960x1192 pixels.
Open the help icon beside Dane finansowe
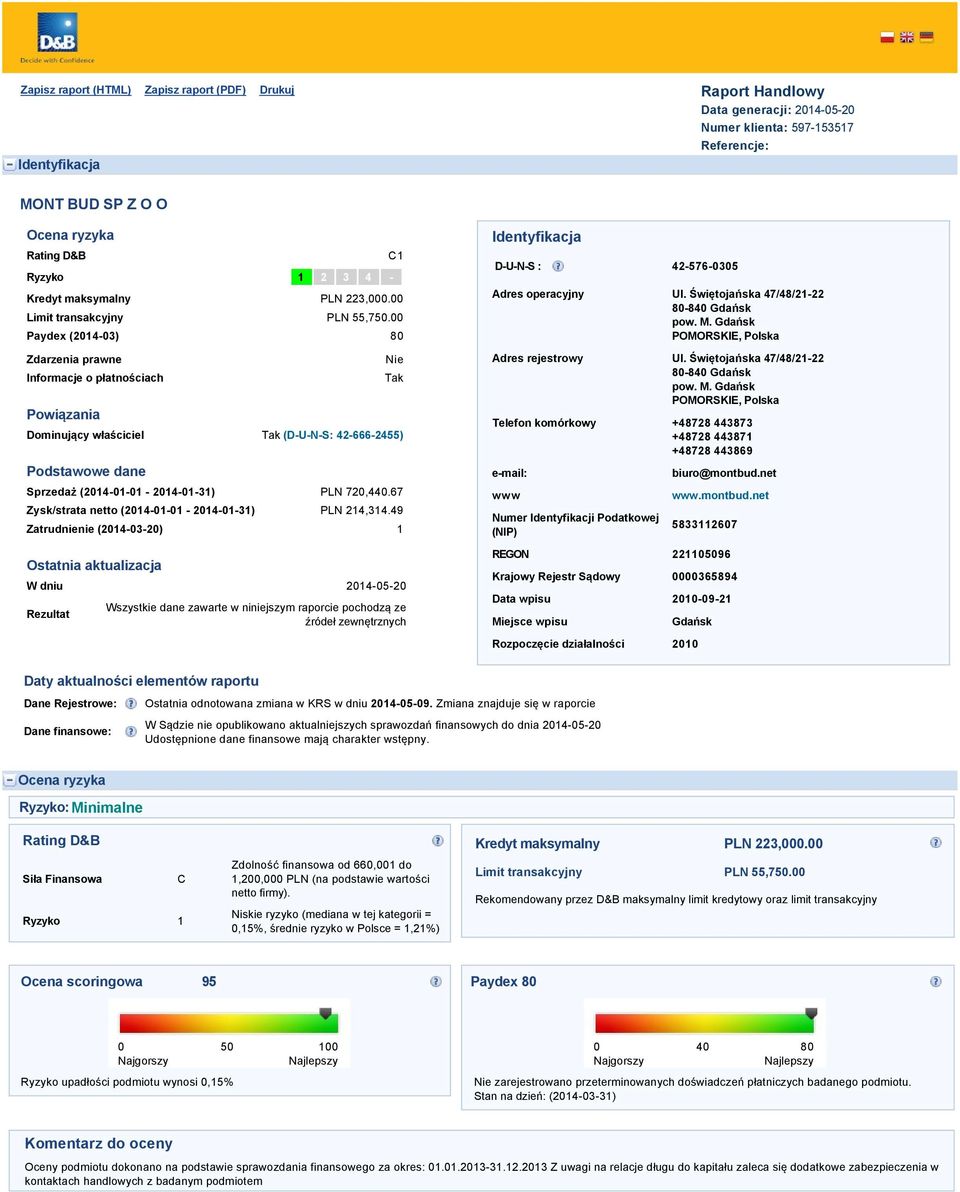(x=131, y=731)
